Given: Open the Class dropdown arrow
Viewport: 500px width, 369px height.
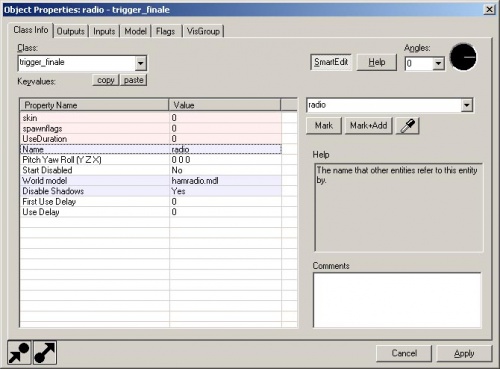Looking at the screenshot, I should click(141, 63).
